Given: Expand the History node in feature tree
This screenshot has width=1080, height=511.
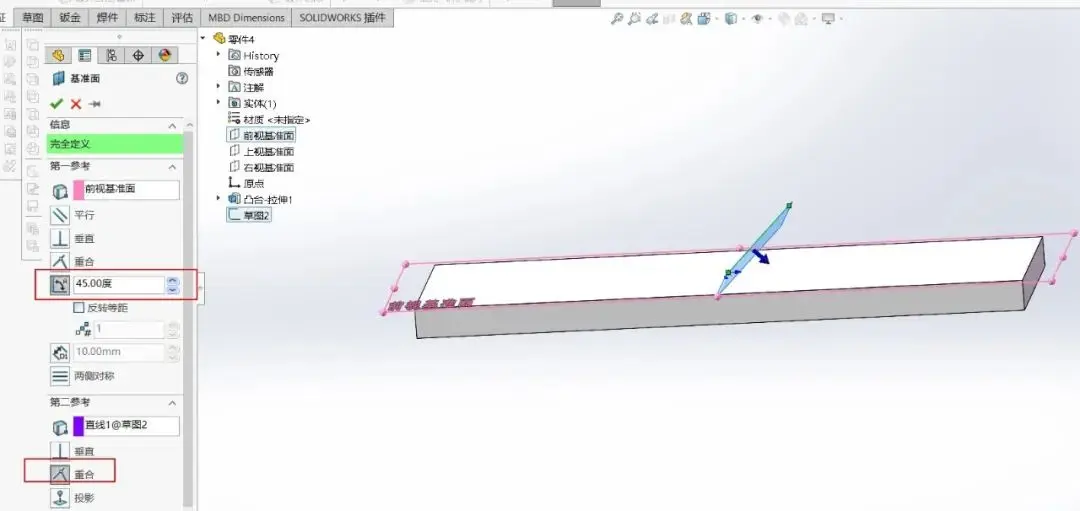Looking at the screenshot, I should [219, 55].
